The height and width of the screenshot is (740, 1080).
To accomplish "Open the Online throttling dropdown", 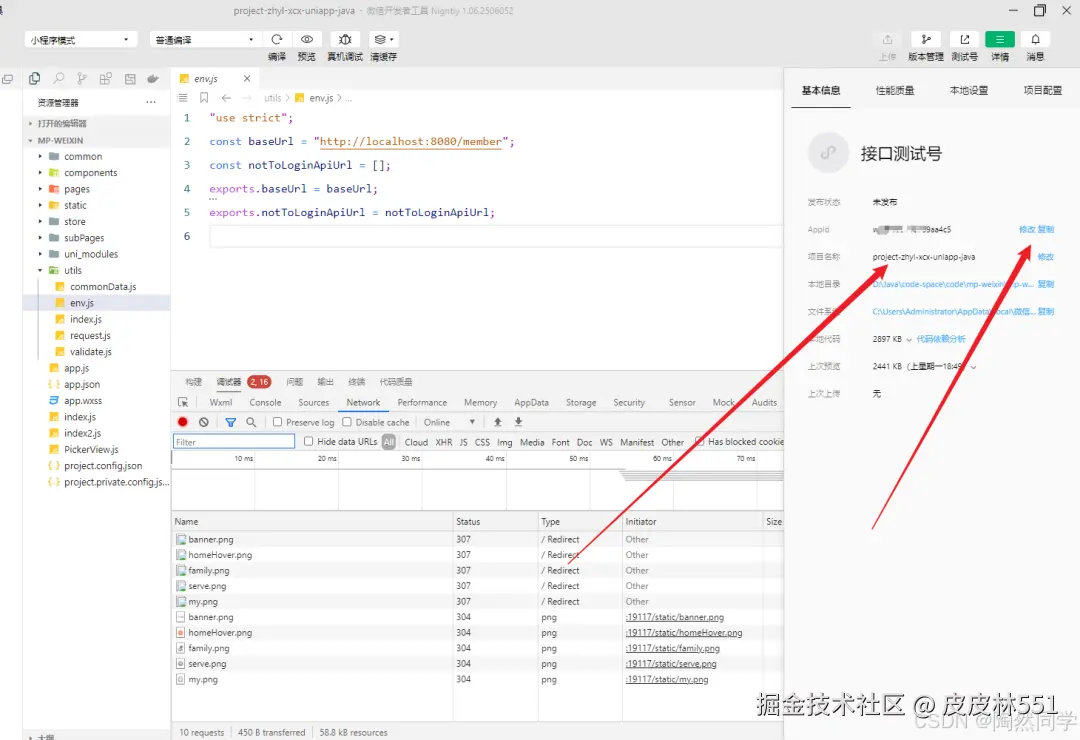I will pos(449,422).
